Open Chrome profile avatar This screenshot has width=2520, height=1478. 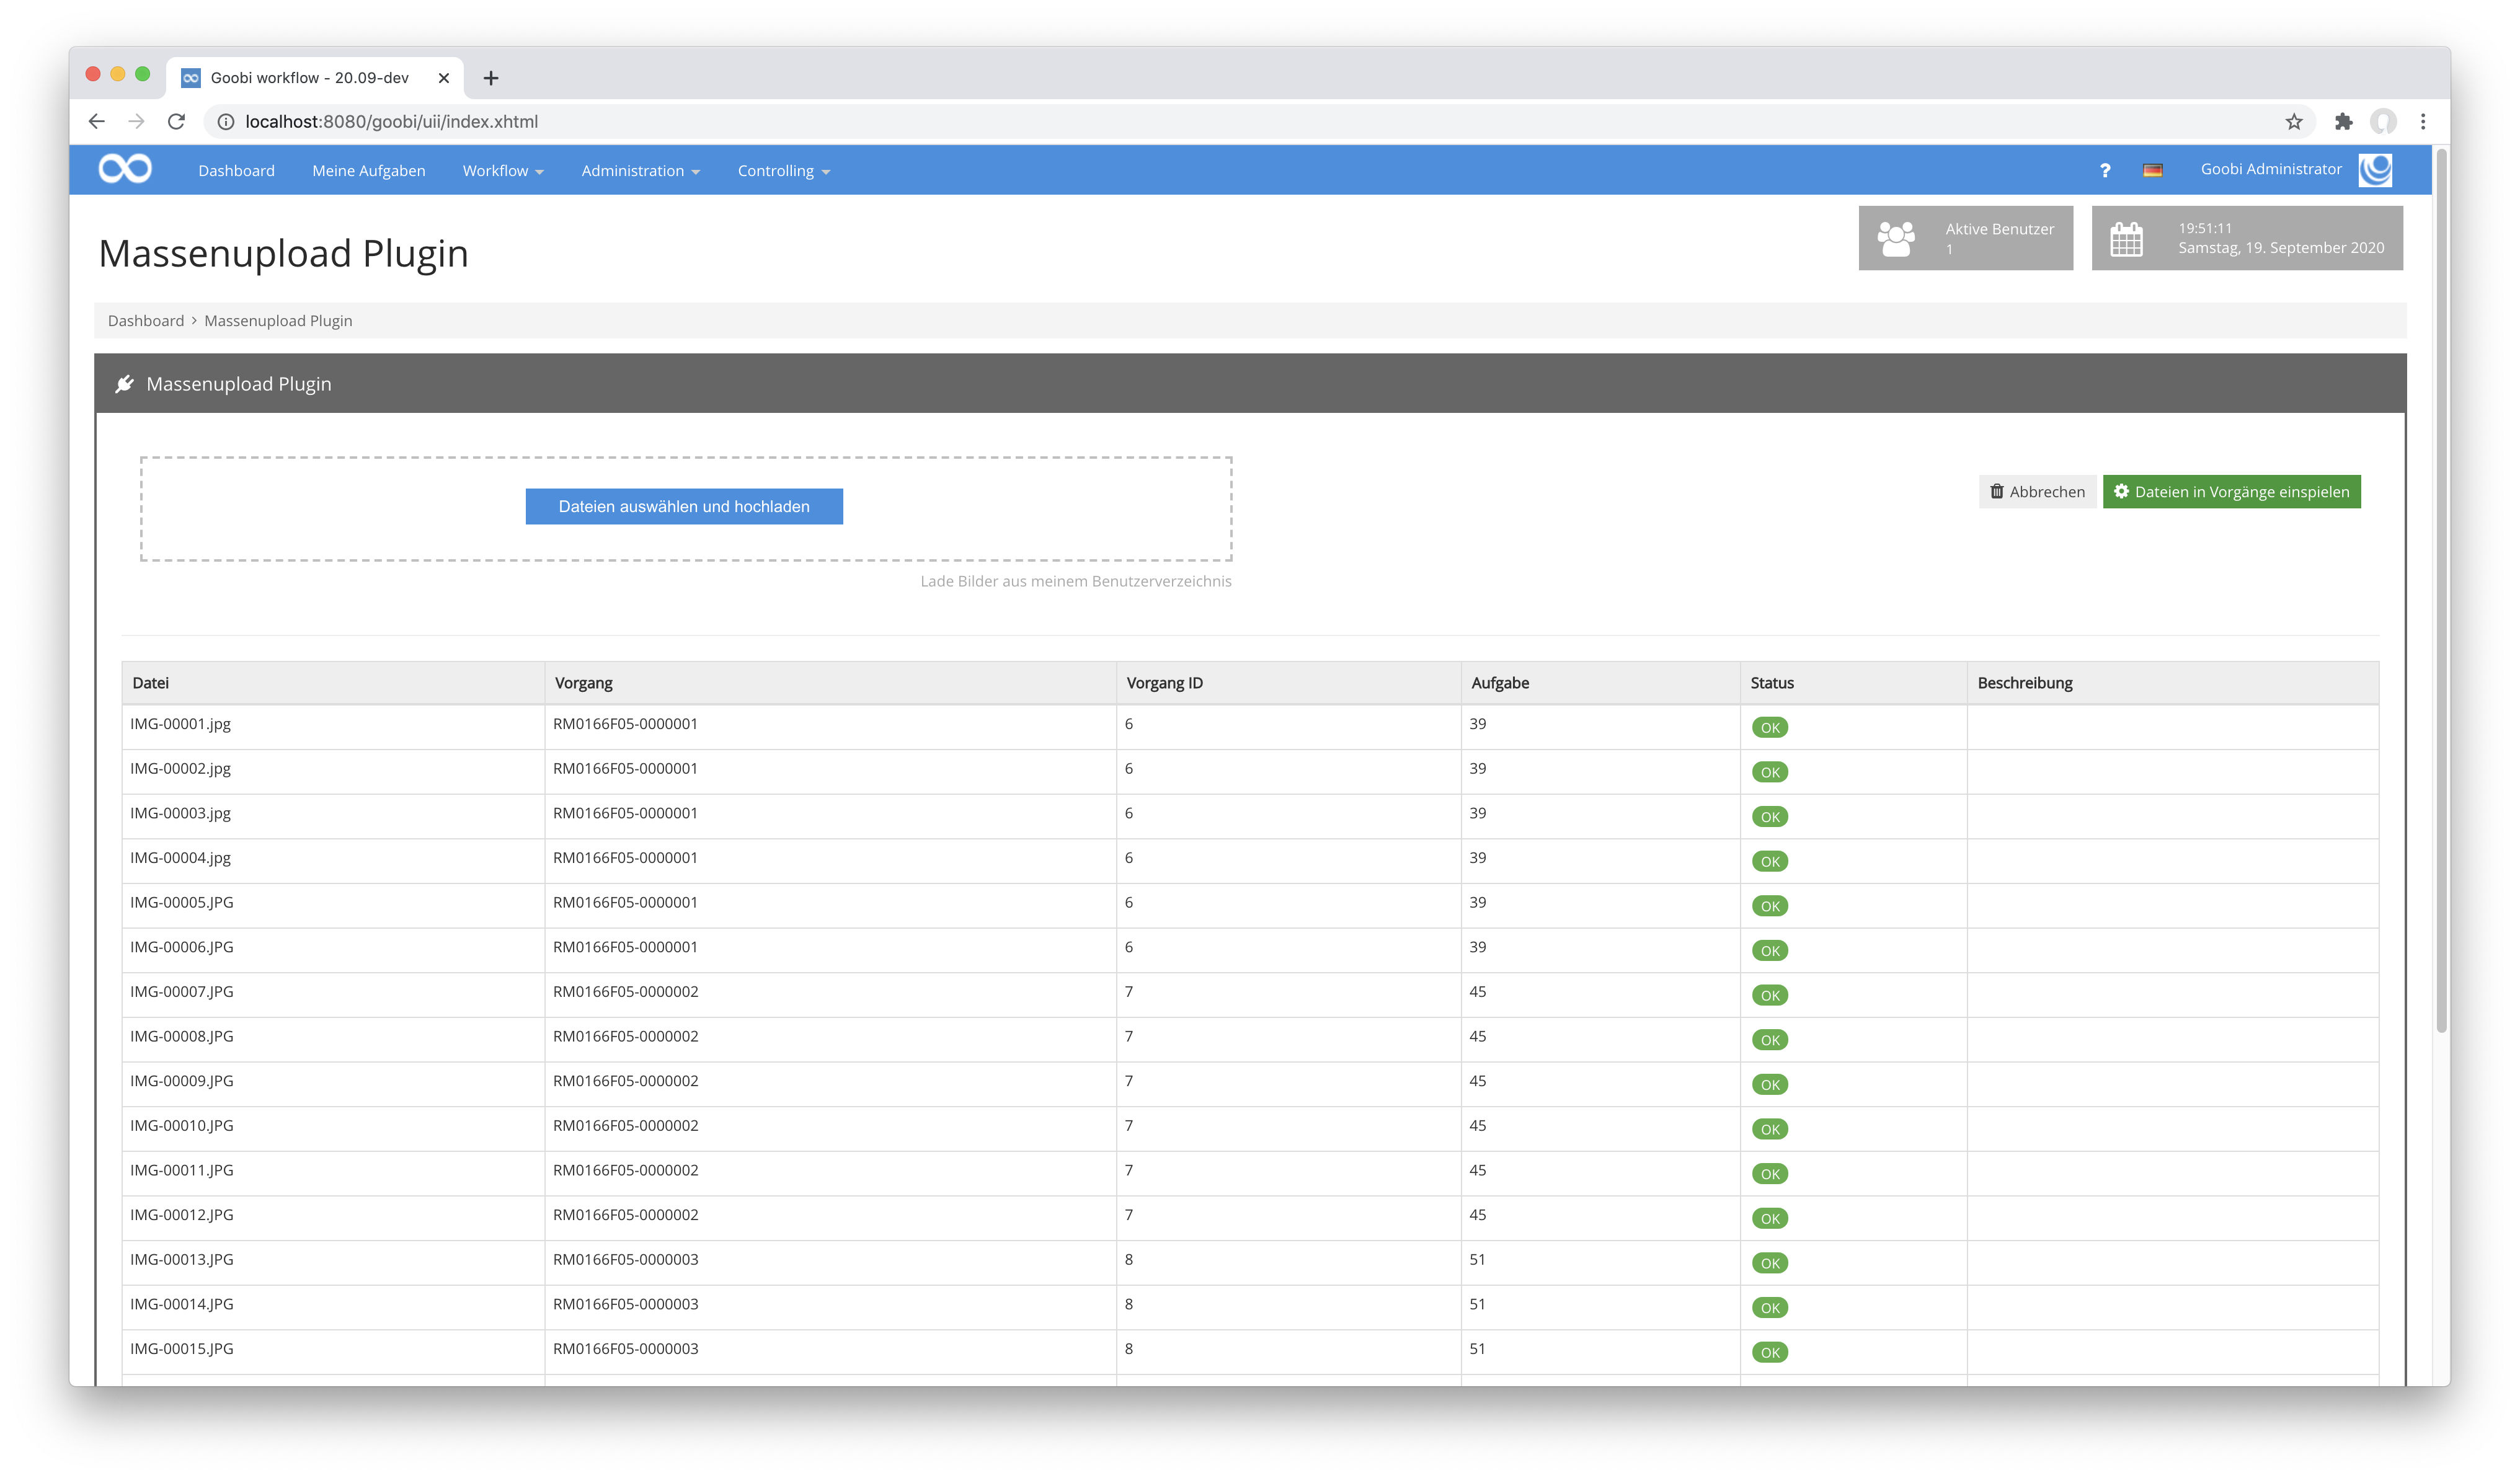[x=2383, y=121]
